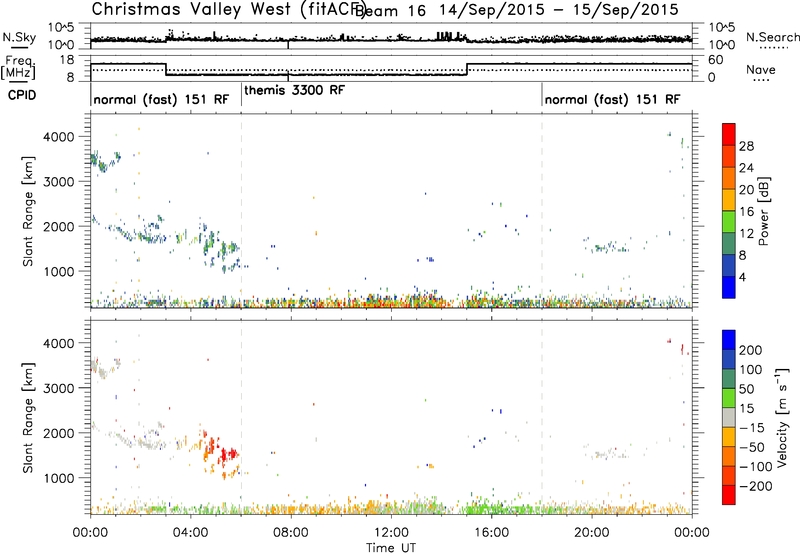Click the first "normal (fast) 151 RF" label at 00:00
The width and height of the screenshot is (800, 554).
[161, 99]
